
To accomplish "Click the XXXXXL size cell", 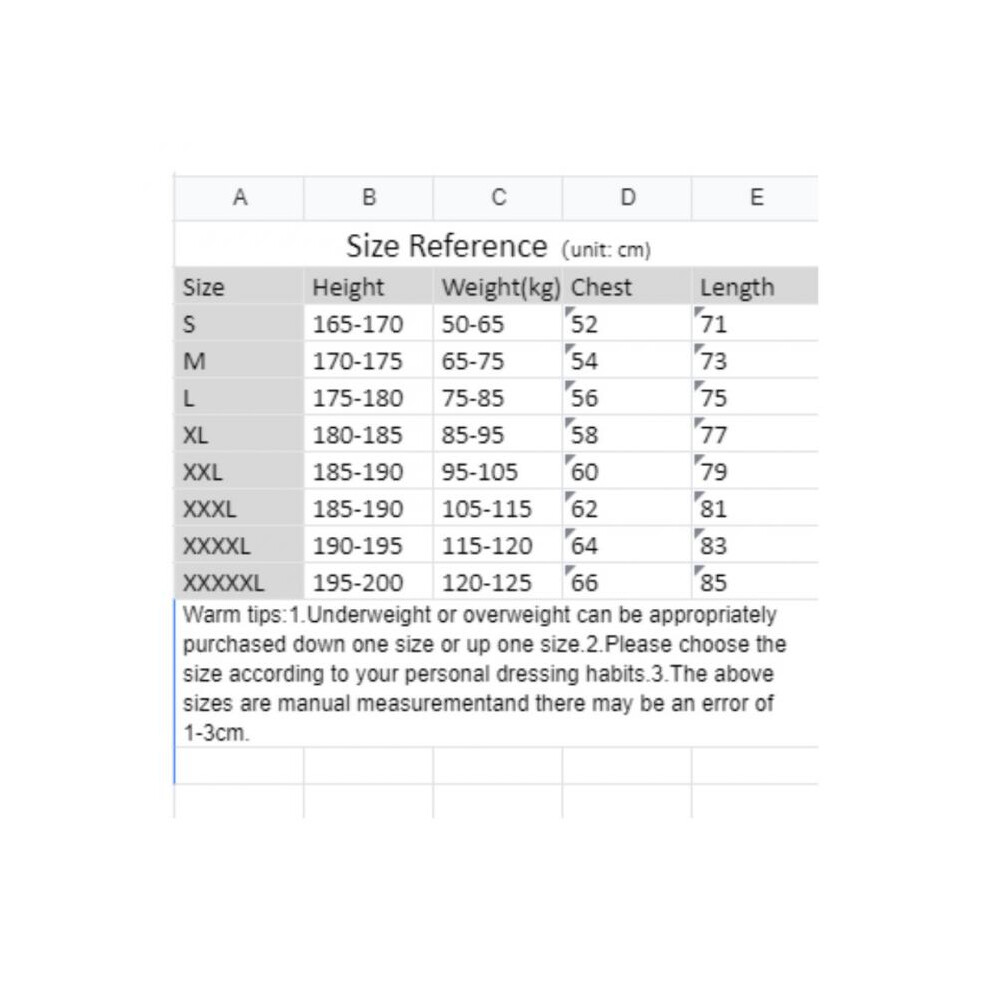I will [x=239, y=582].
